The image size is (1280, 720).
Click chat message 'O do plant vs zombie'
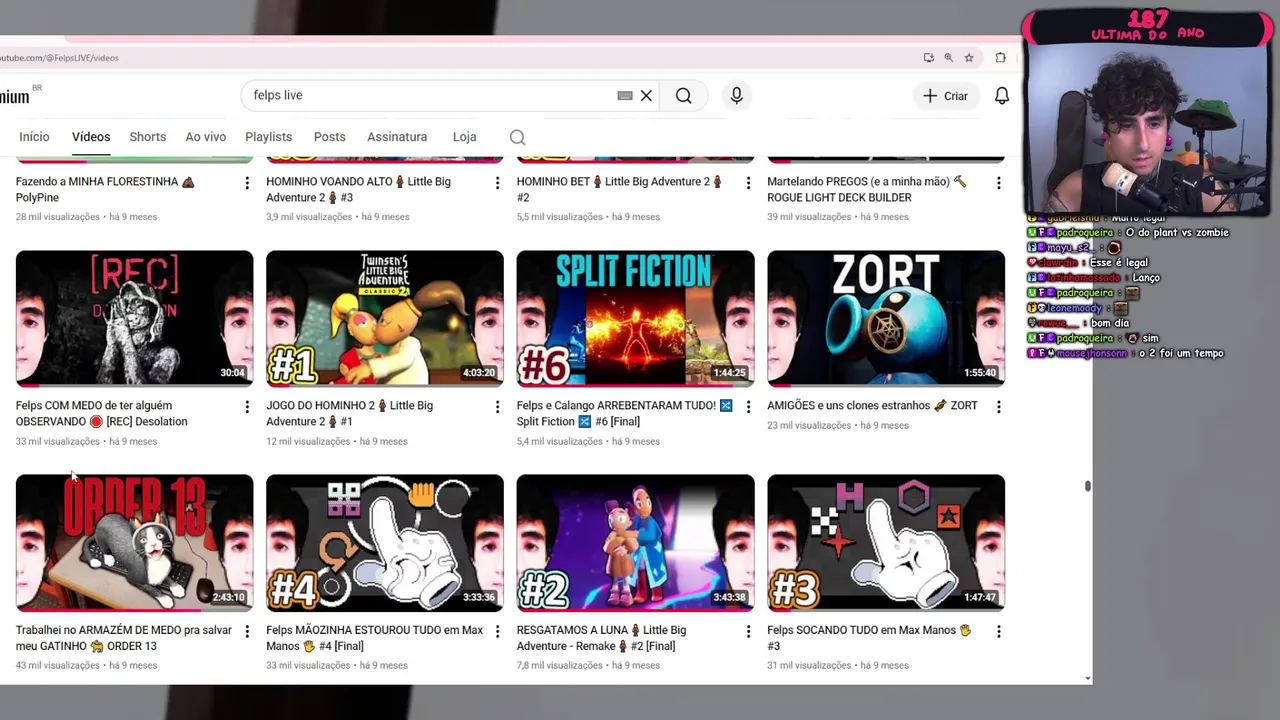coord(1177,233)
